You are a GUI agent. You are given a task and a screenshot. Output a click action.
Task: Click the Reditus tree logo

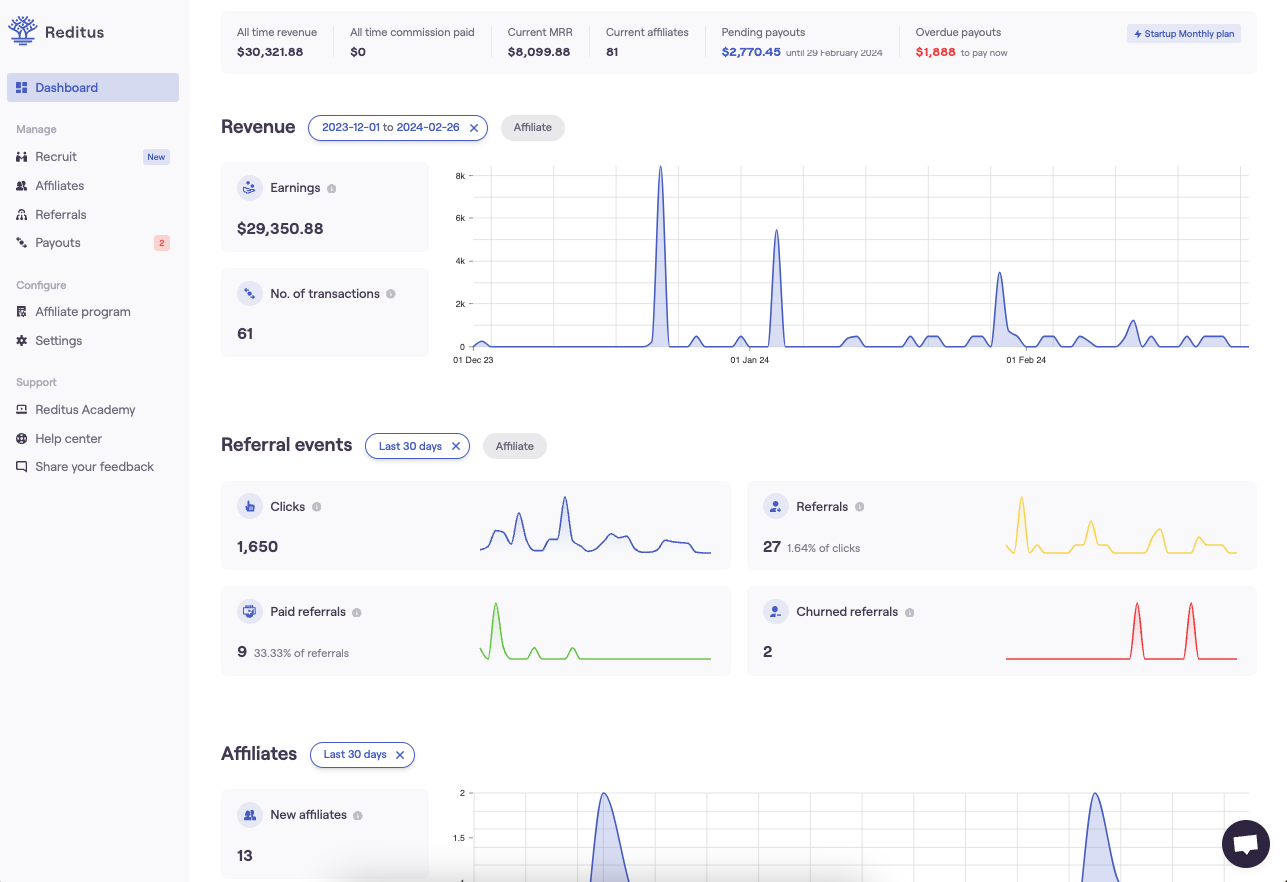tap(21, 30)
